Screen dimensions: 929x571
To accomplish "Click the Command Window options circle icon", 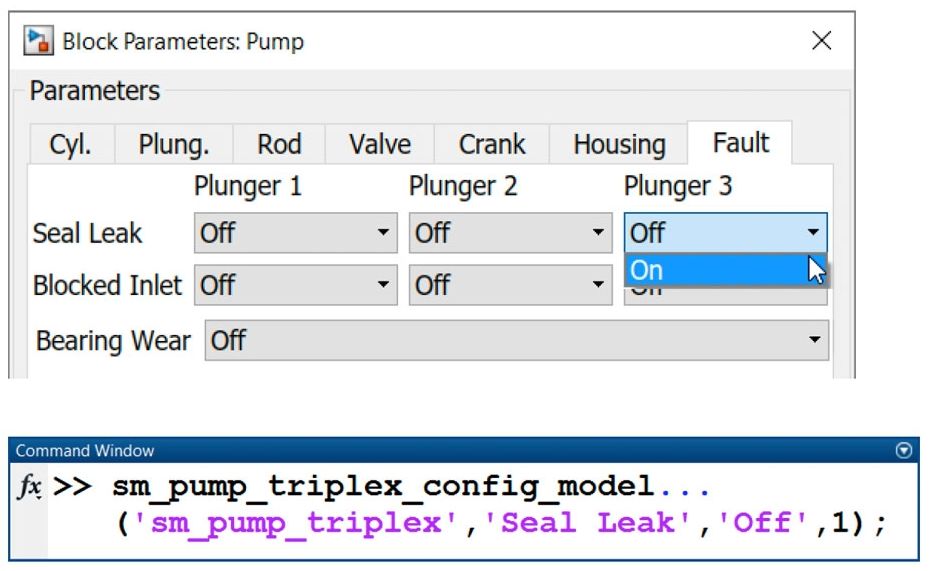I will (904, 451).
